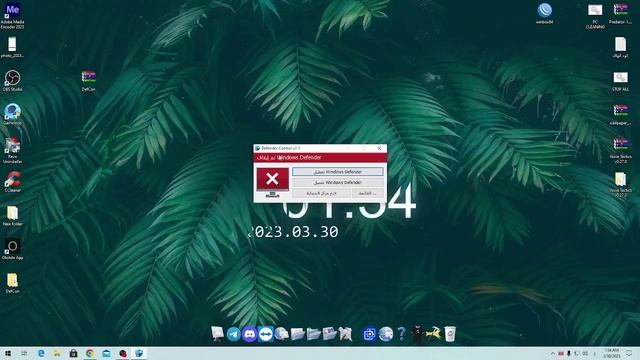The width and height of the screenshot is (640, 360).
Task: Close the Defender Control window
Action: [x=379, y=148]
